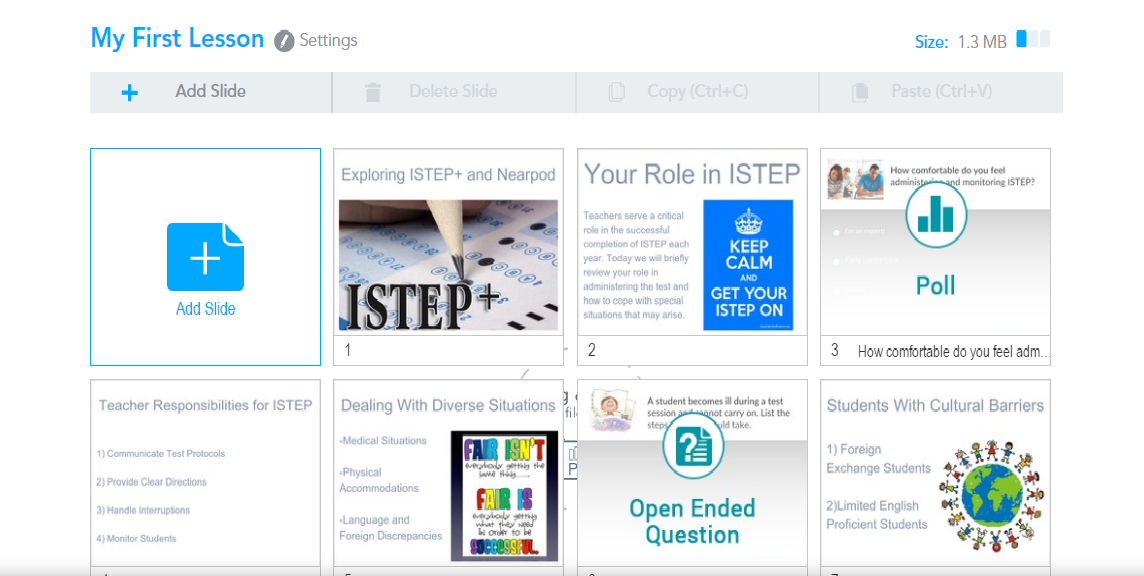Click the Paste clipboard icon

coord(860,93)
